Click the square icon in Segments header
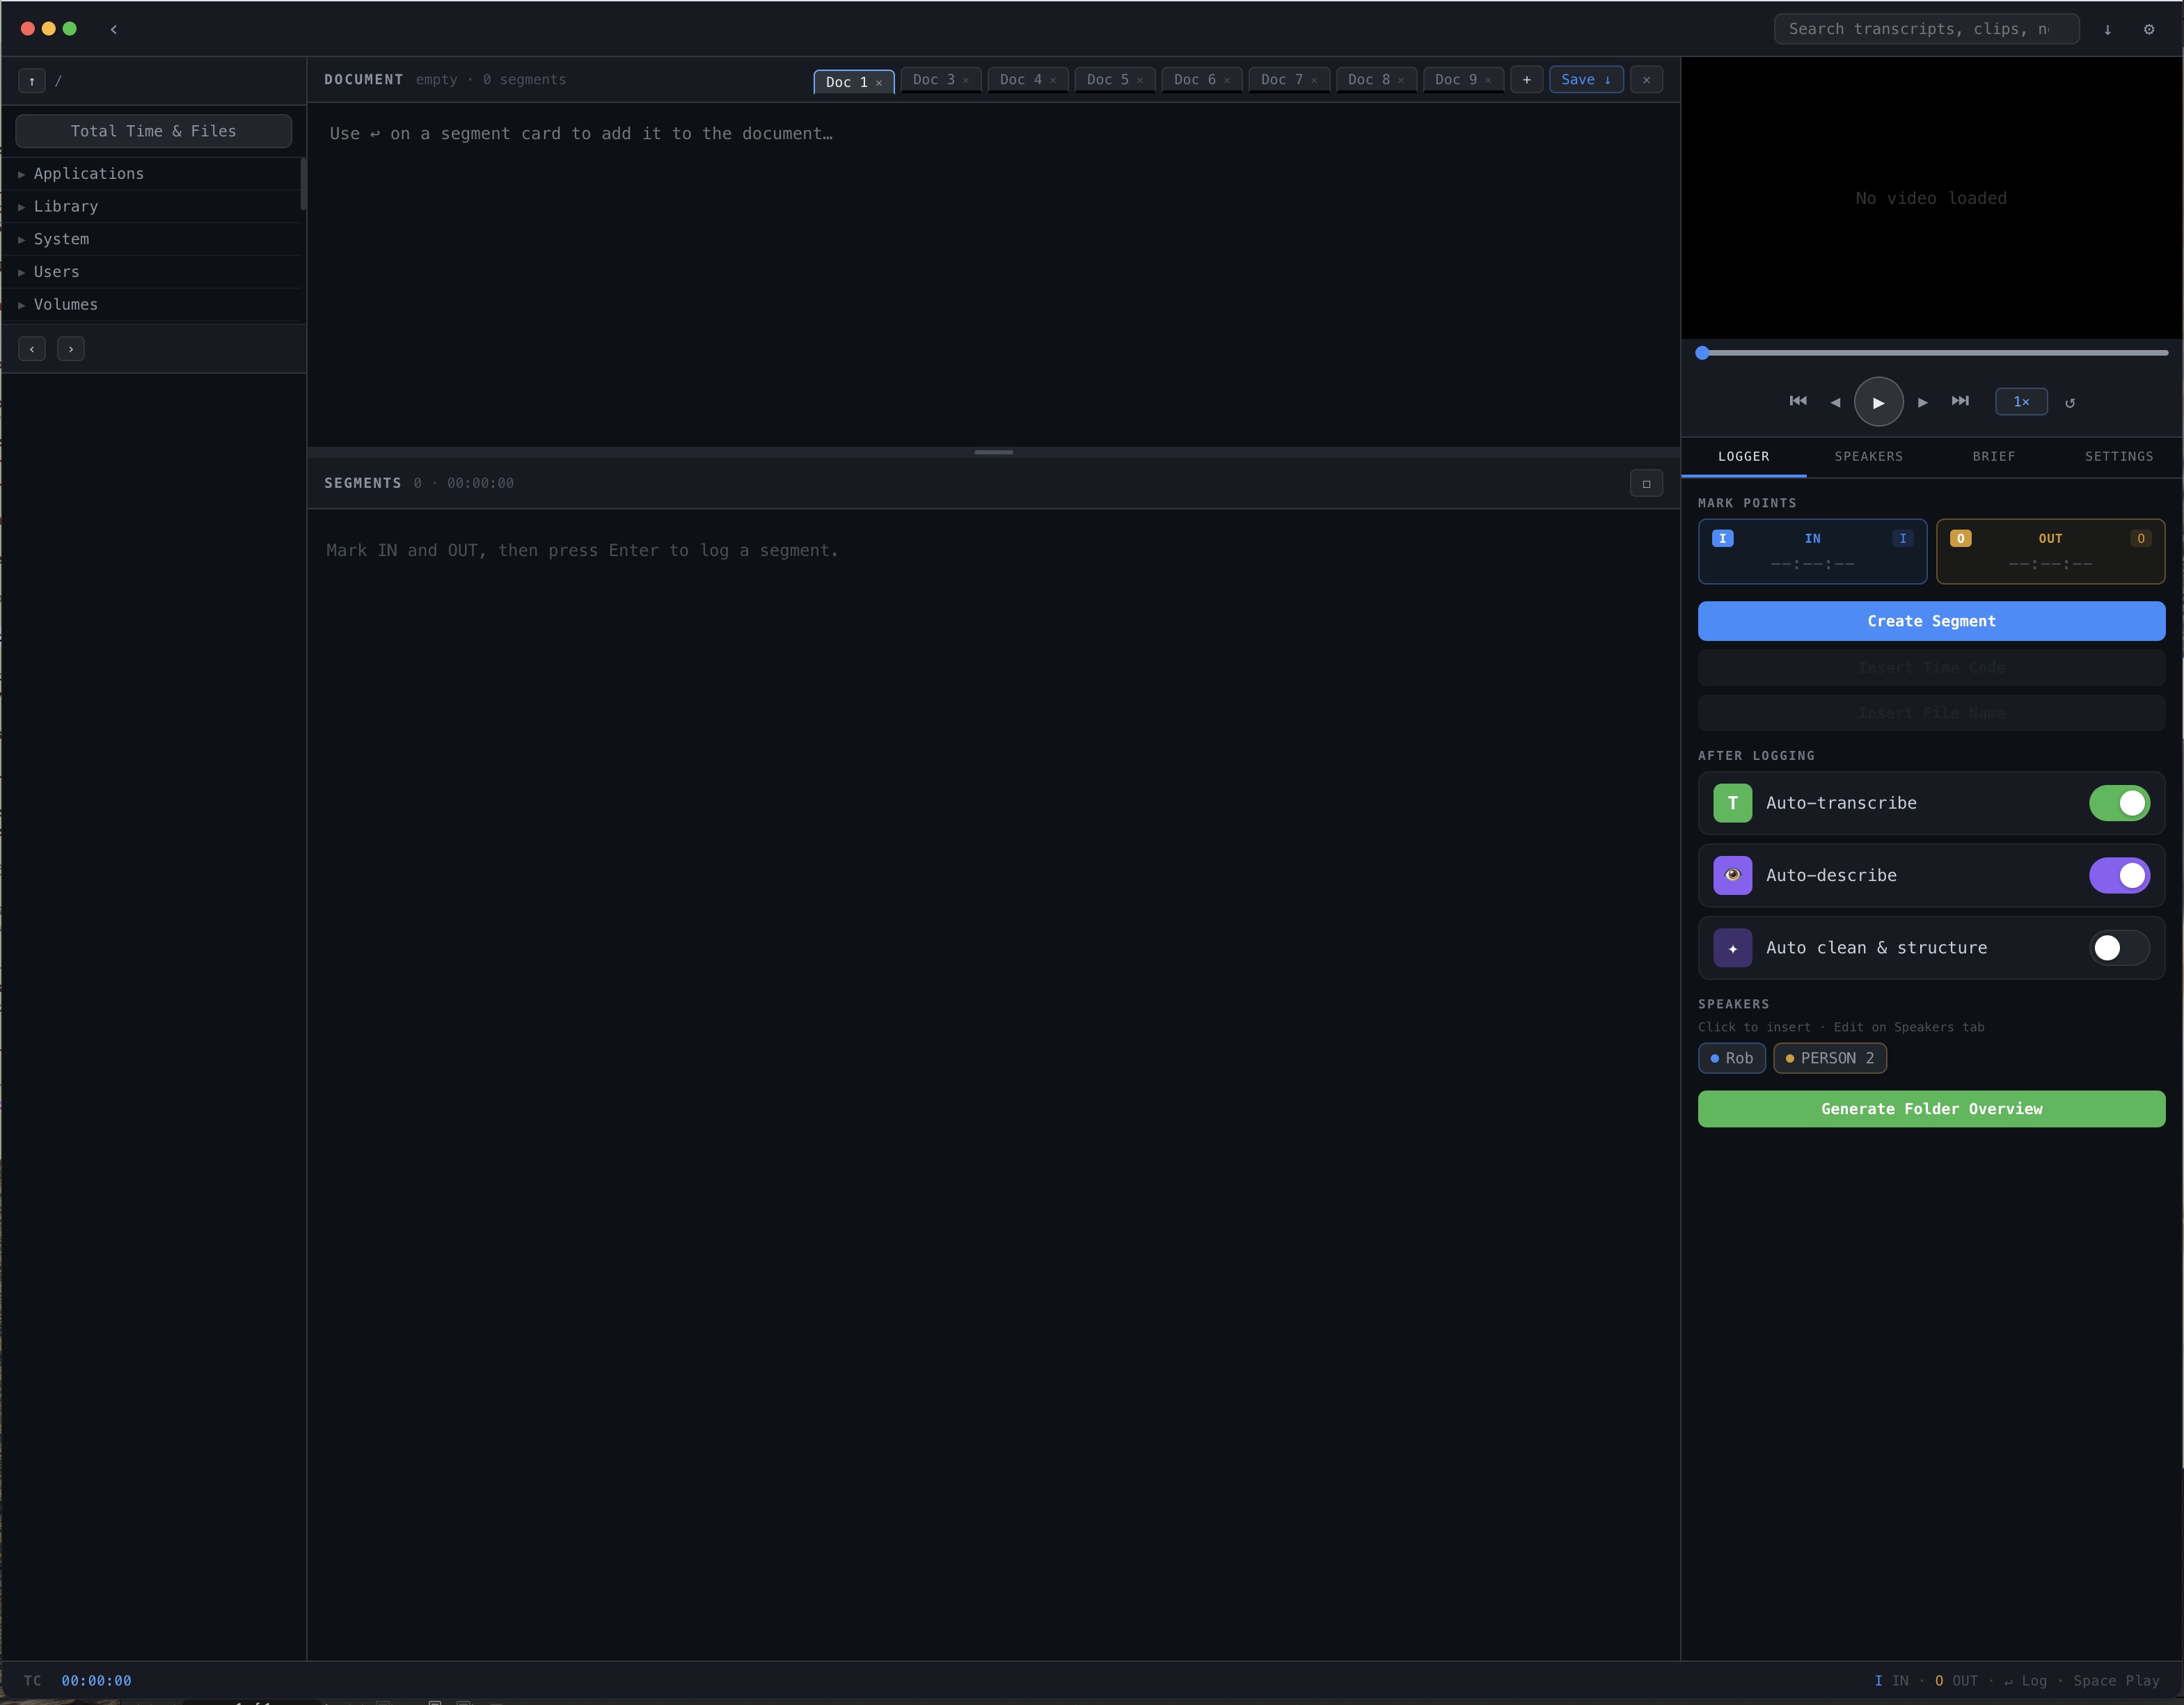 point(1646,484)
